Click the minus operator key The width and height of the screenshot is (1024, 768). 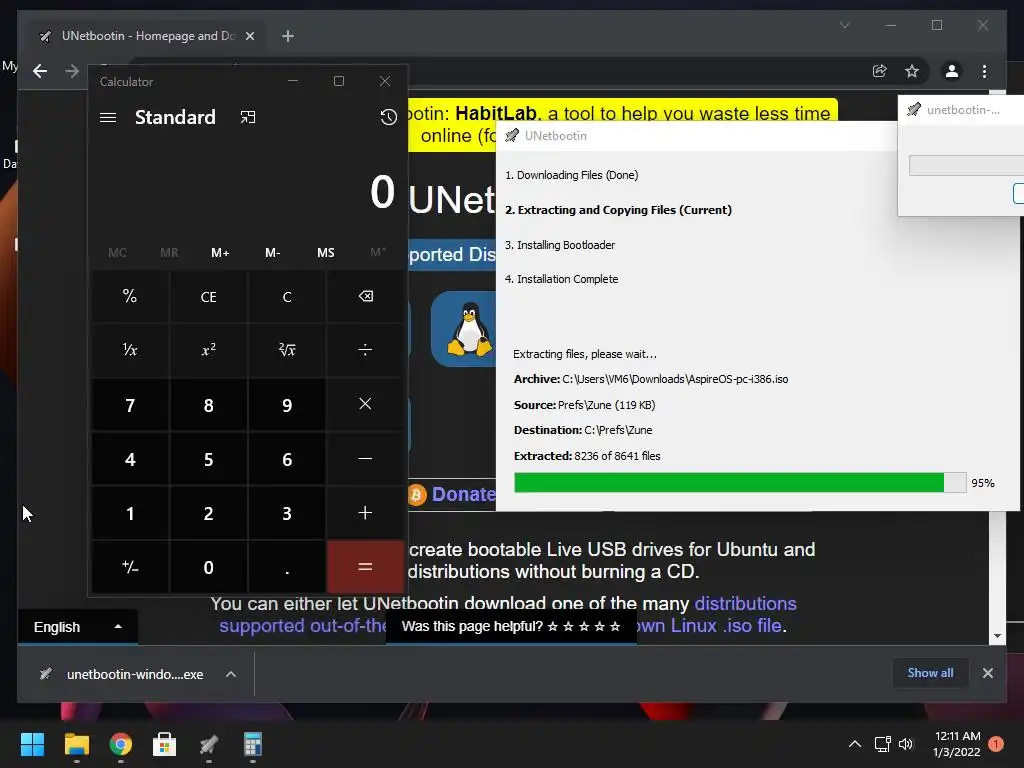point(365,458)
